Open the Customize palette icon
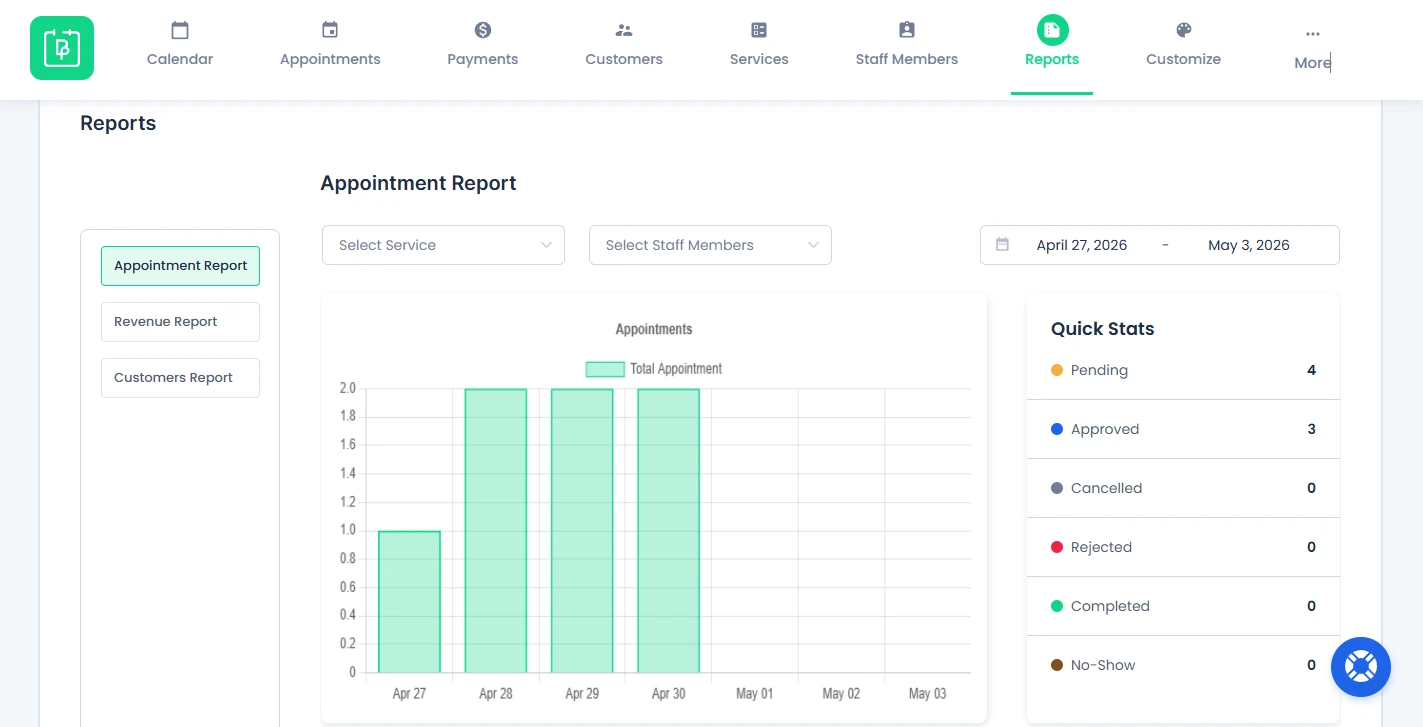 pyautogui.click(x=1184, y=30)
